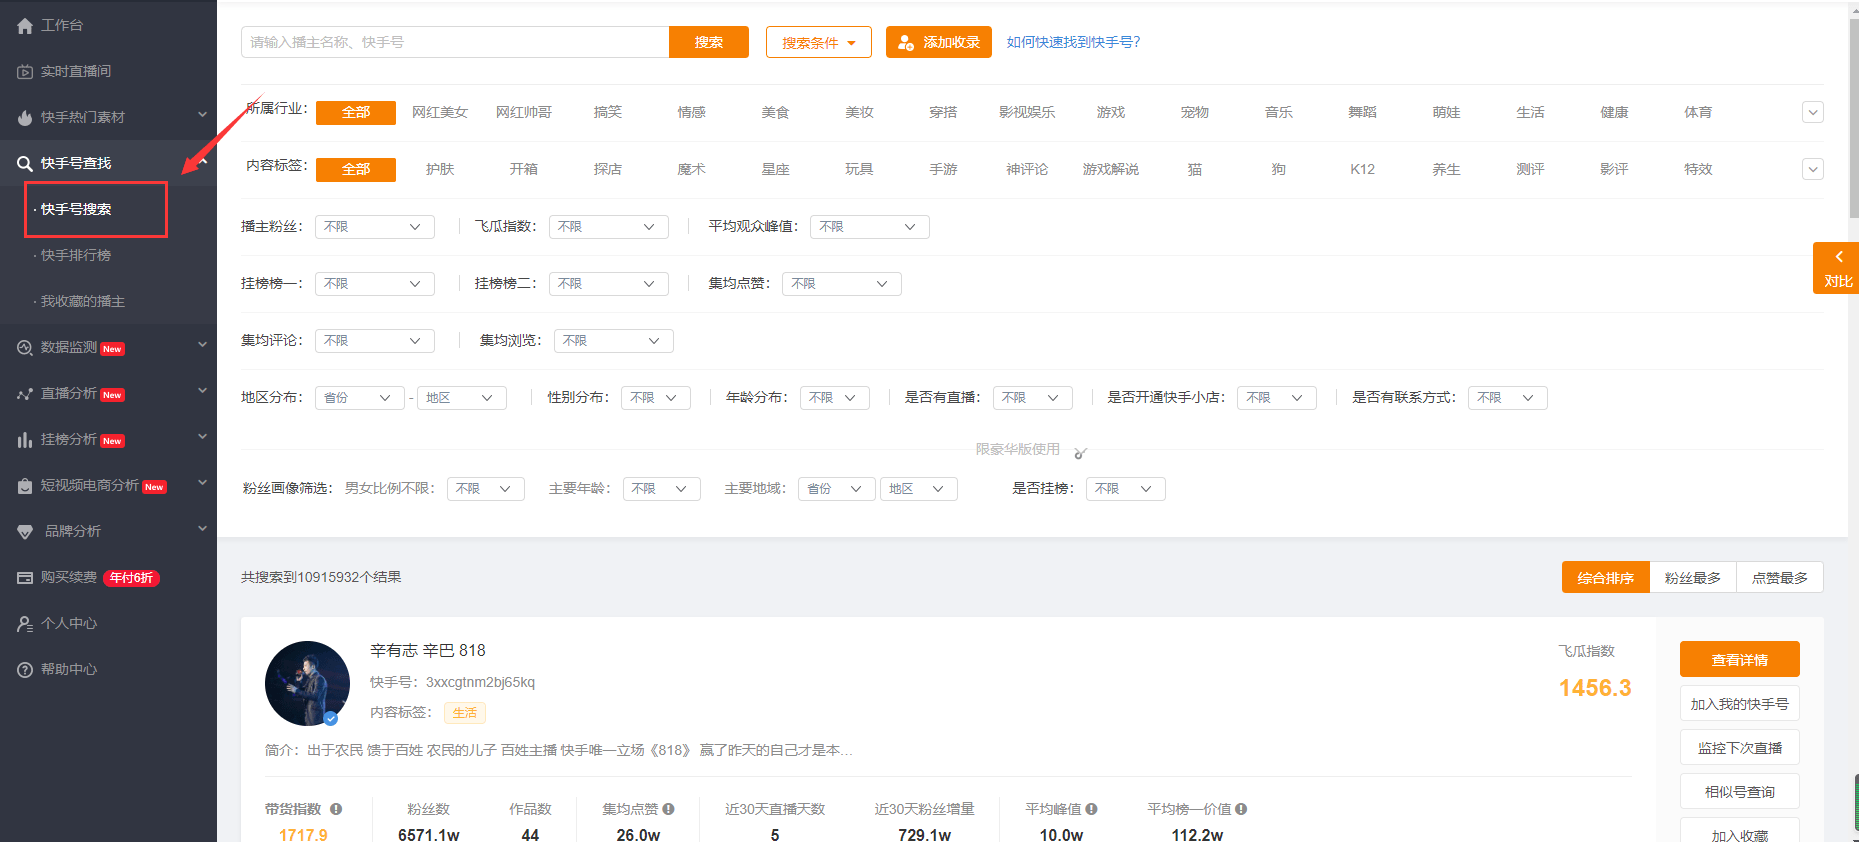Click the 查看详情 button

coord(1740,659)
